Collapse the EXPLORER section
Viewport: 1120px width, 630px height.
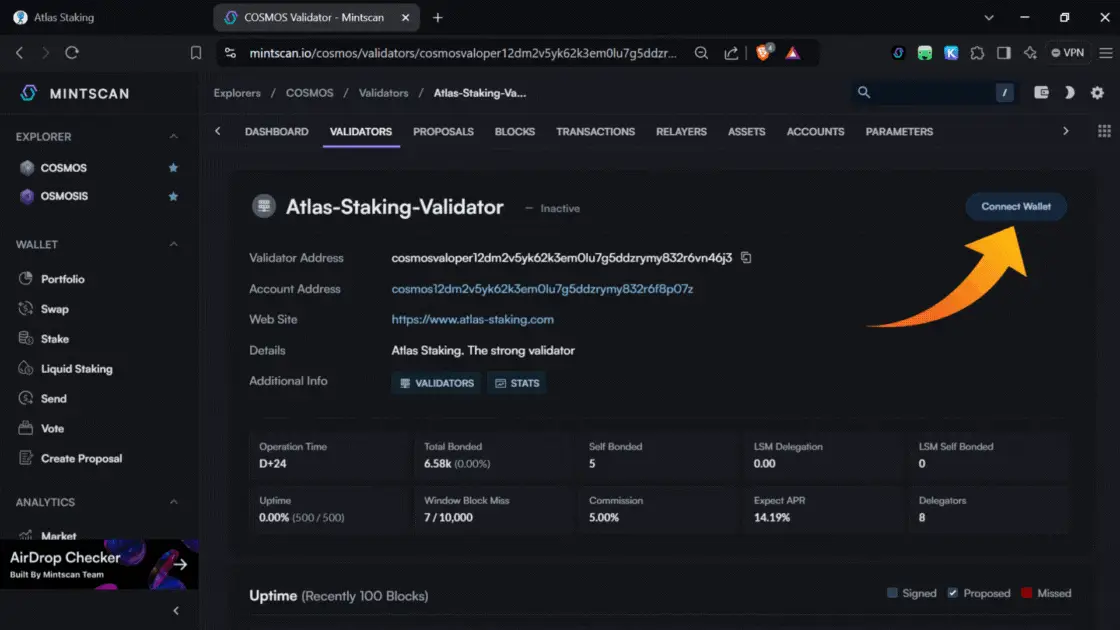point(173,137)
